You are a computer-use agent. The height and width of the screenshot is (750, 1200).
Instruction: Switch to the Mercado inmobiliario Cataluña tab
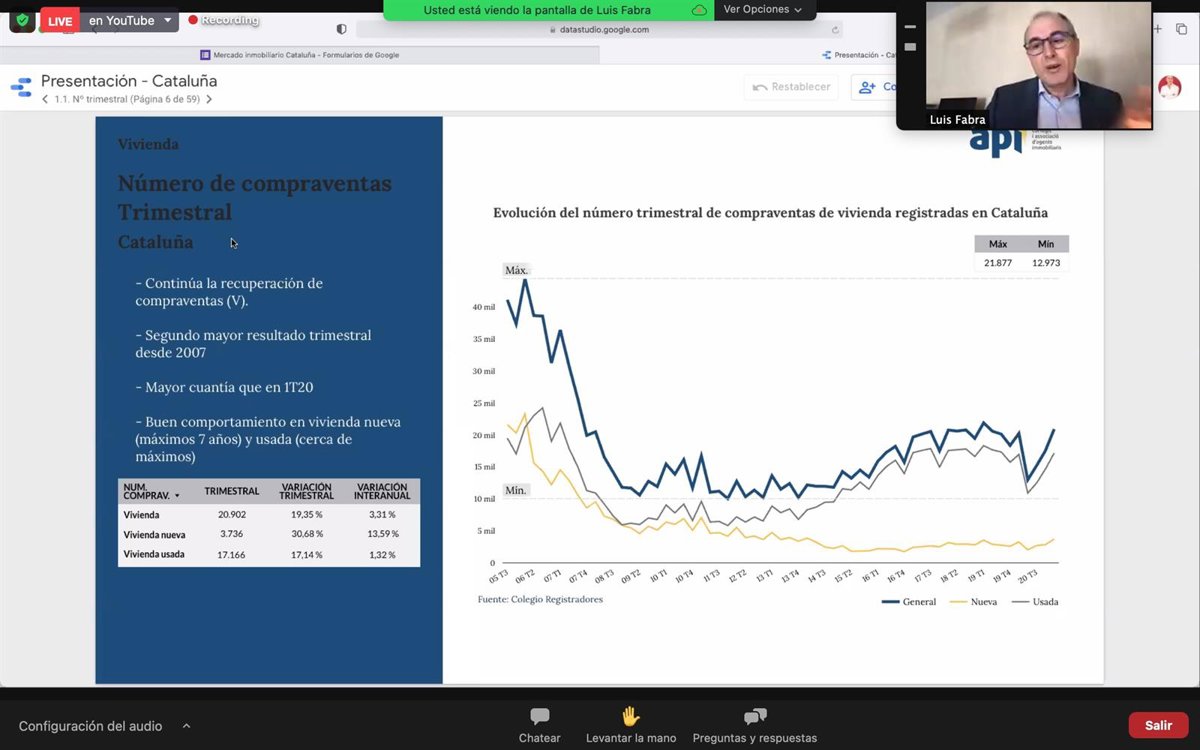(300, 55)
